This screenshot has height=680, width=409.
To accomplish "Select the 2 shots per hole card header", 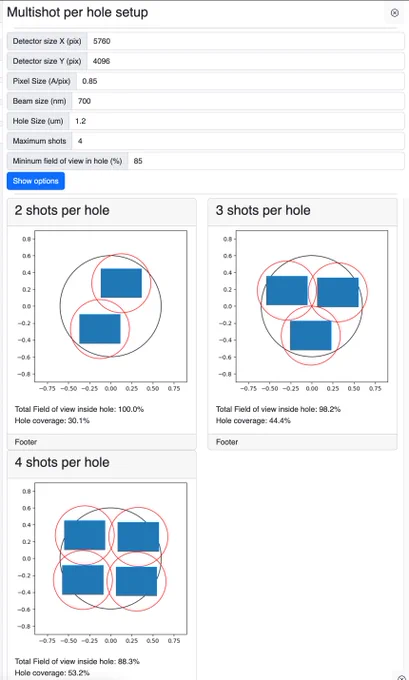I will (101, 212).
